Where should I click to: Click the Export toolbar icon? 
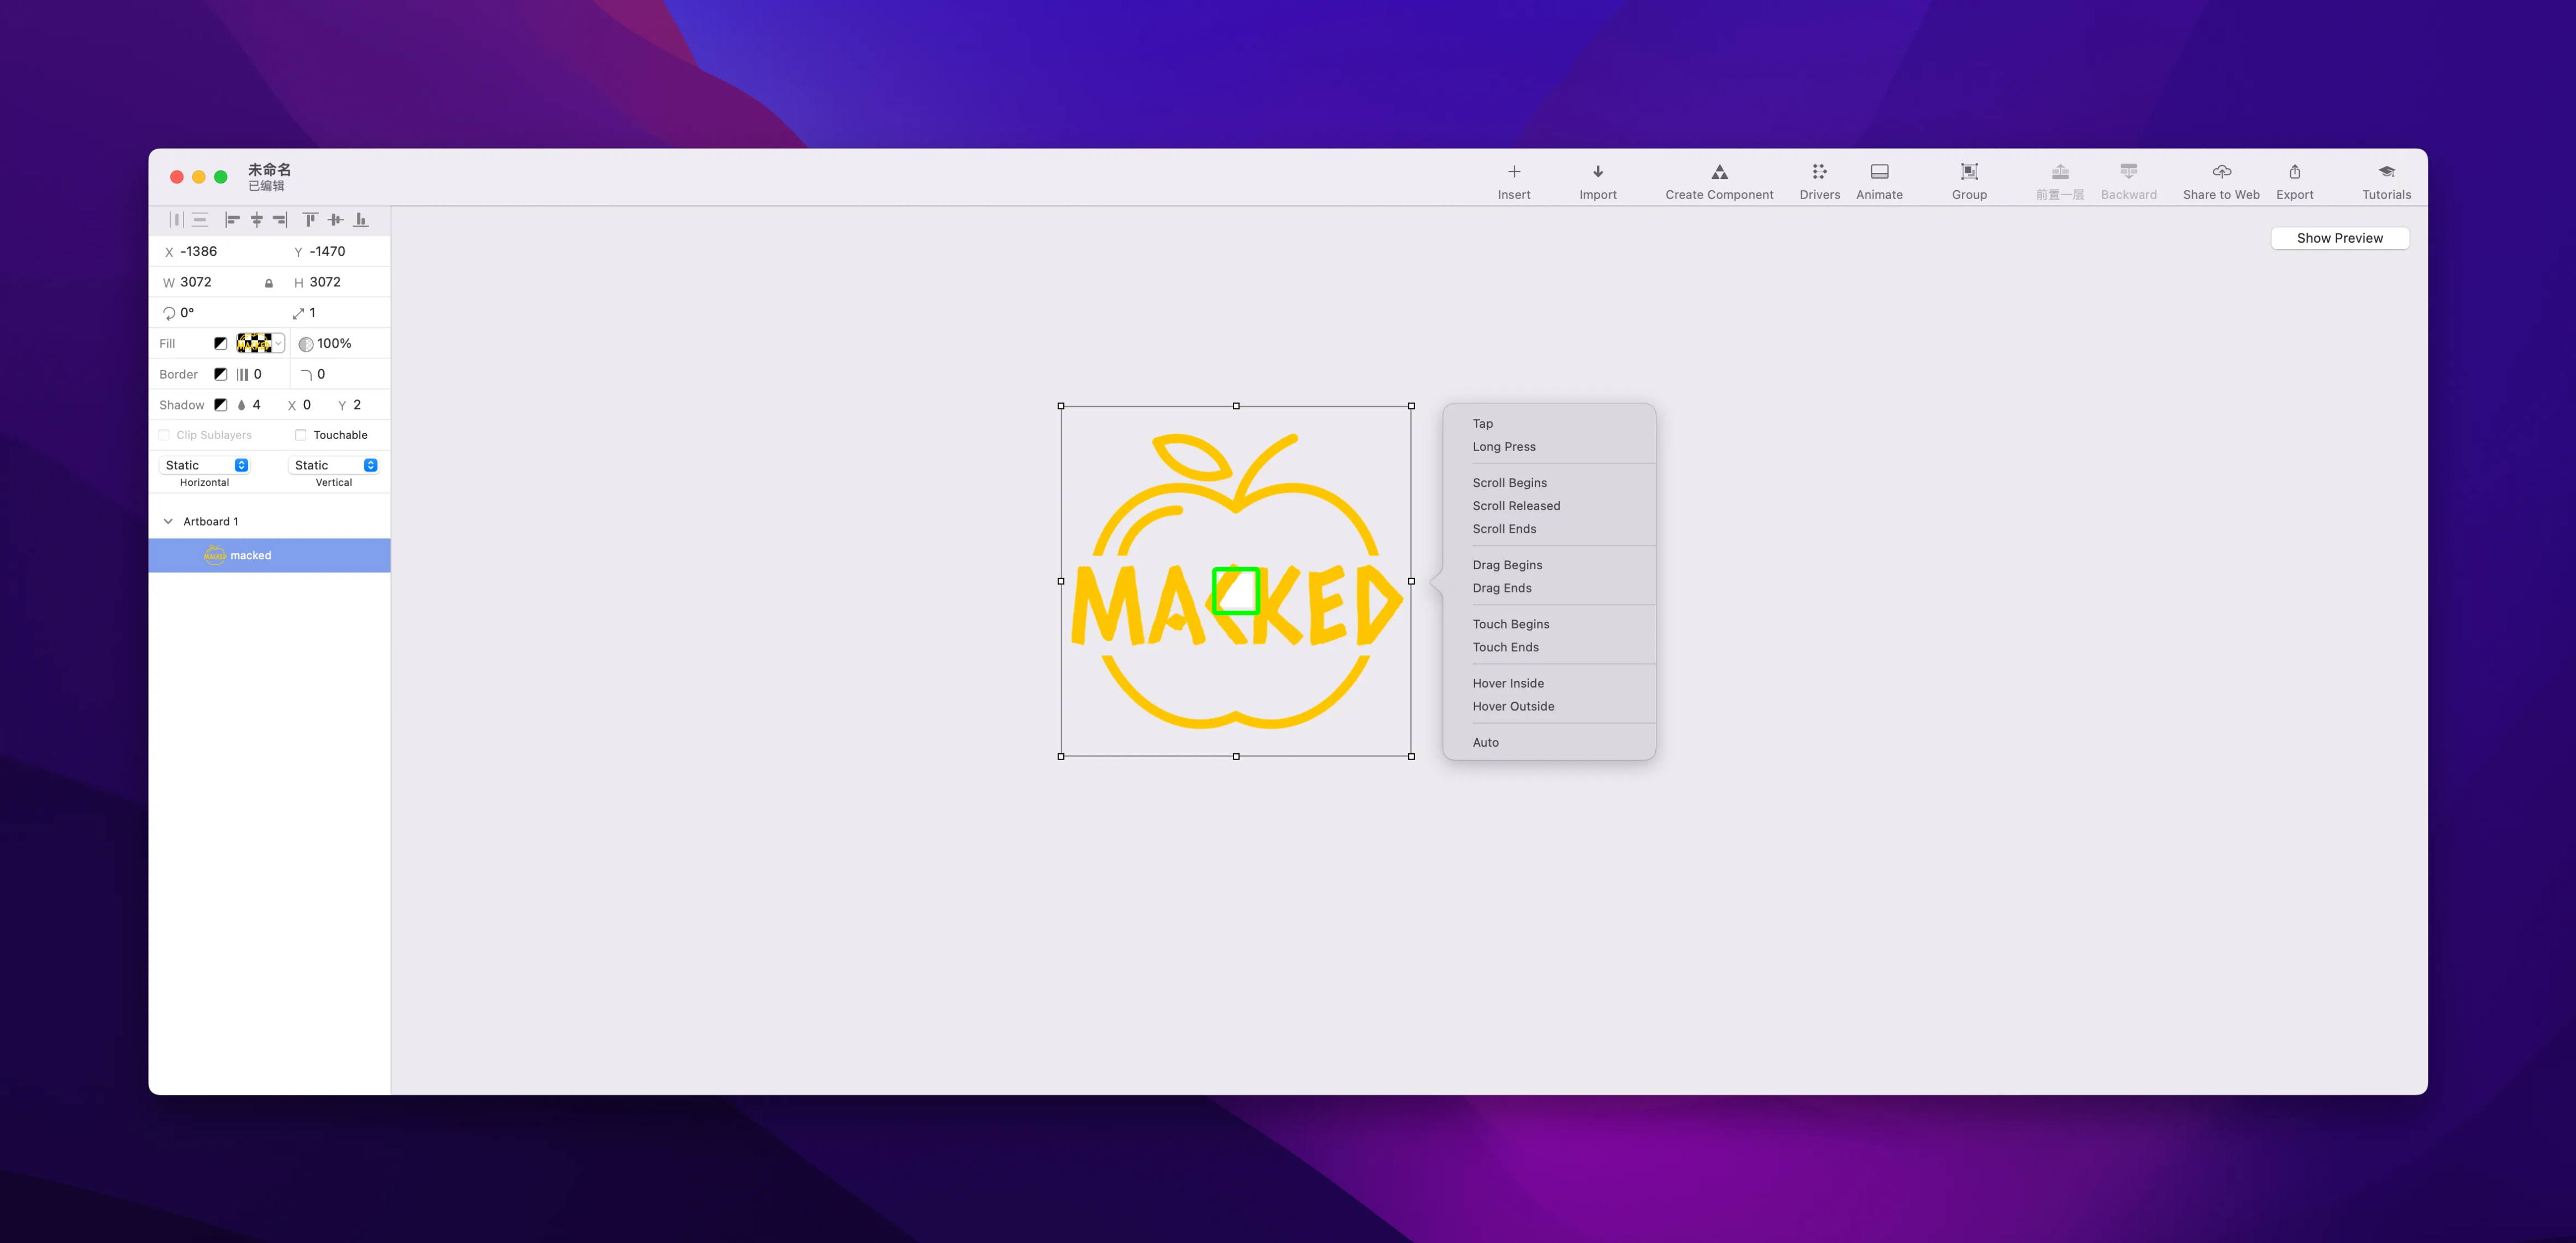coord(2294,172)
